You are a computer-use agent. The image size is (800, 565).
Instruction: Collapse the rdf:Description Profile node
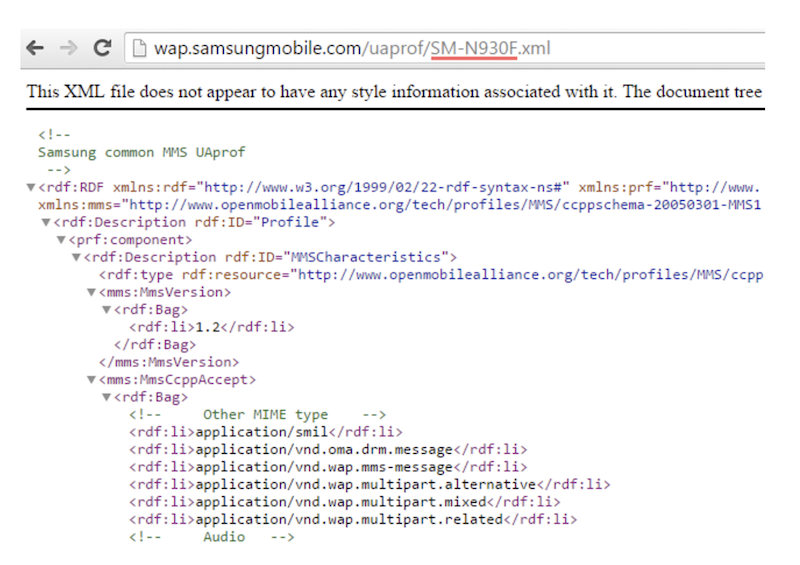[x=46, y=222]
